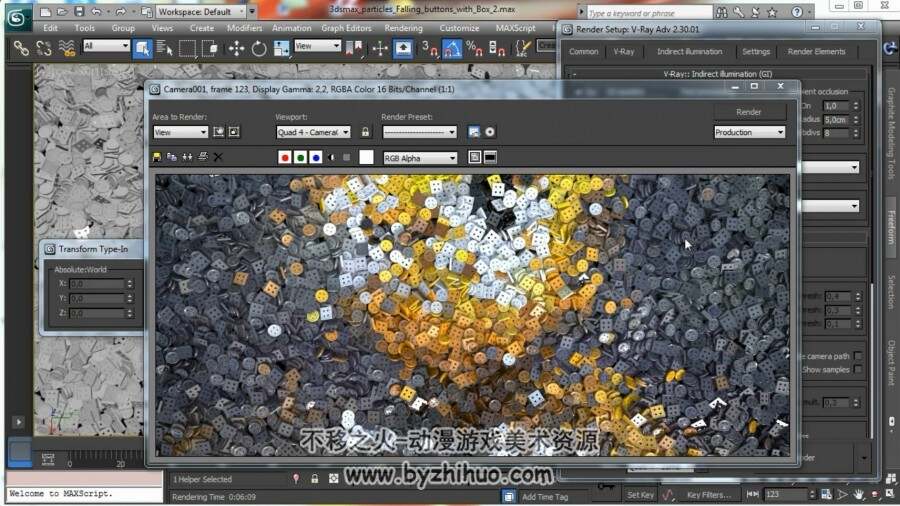Image resolution: width=900 pixels, height=506 pixels.
Task: Select the Unlink Selection tool
Action: coord(44,49)
